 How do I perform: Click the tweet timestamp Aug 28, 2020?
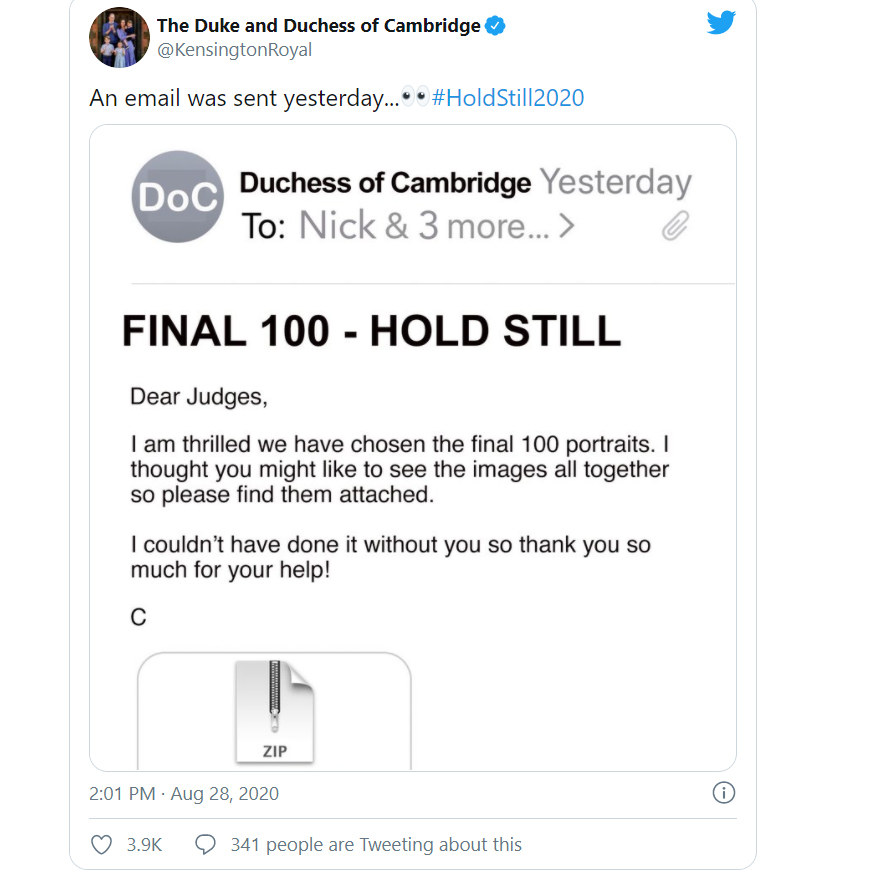[184, 794]
